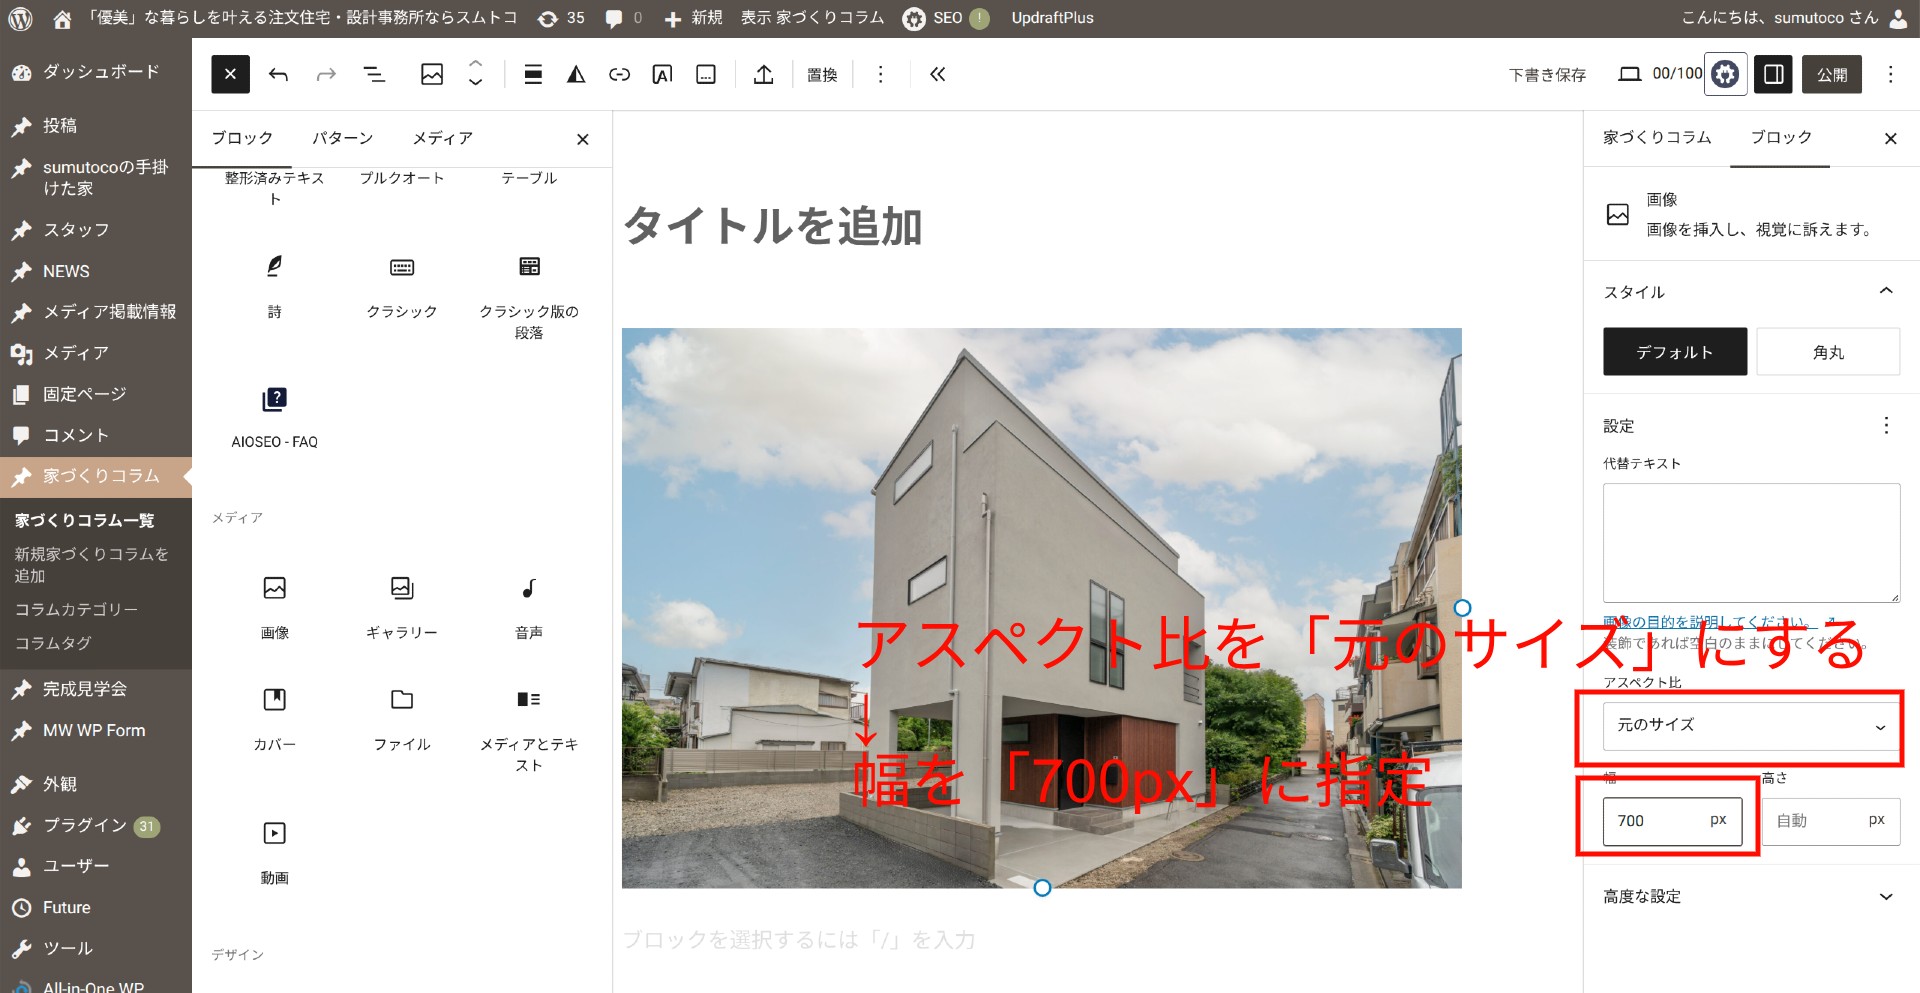The height and width of the screenshot is (993, 1920).
Task: Collapse the スタイル panel section
Action: tap(1886, 291)
